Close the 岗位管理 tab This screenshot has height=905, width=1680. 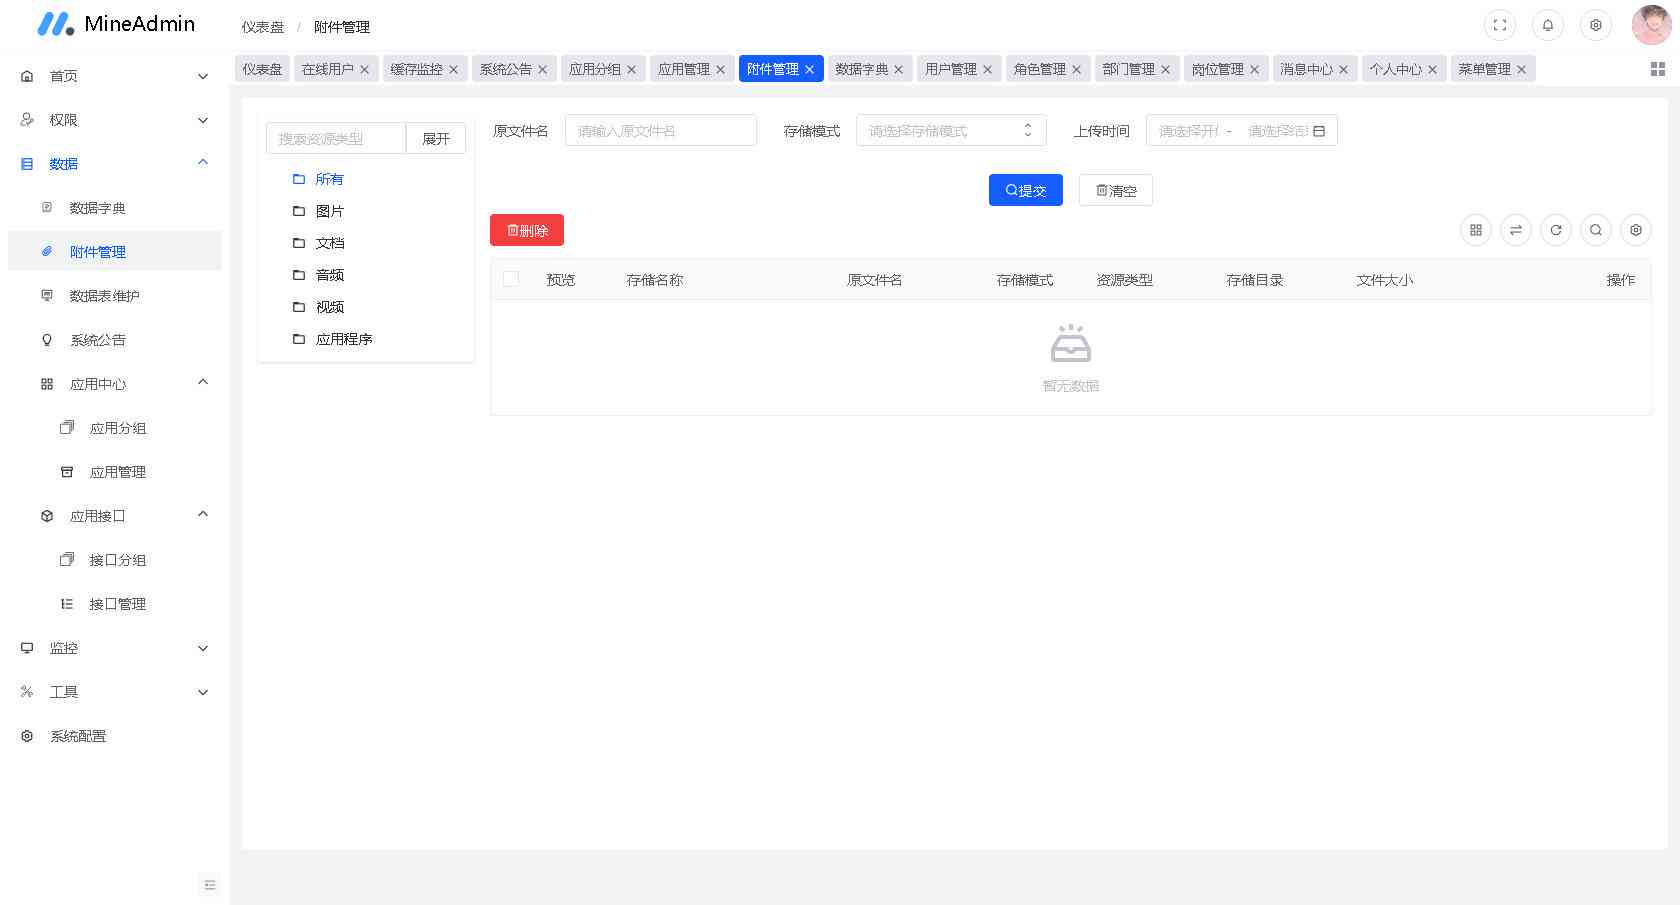tap(1255, 69)
